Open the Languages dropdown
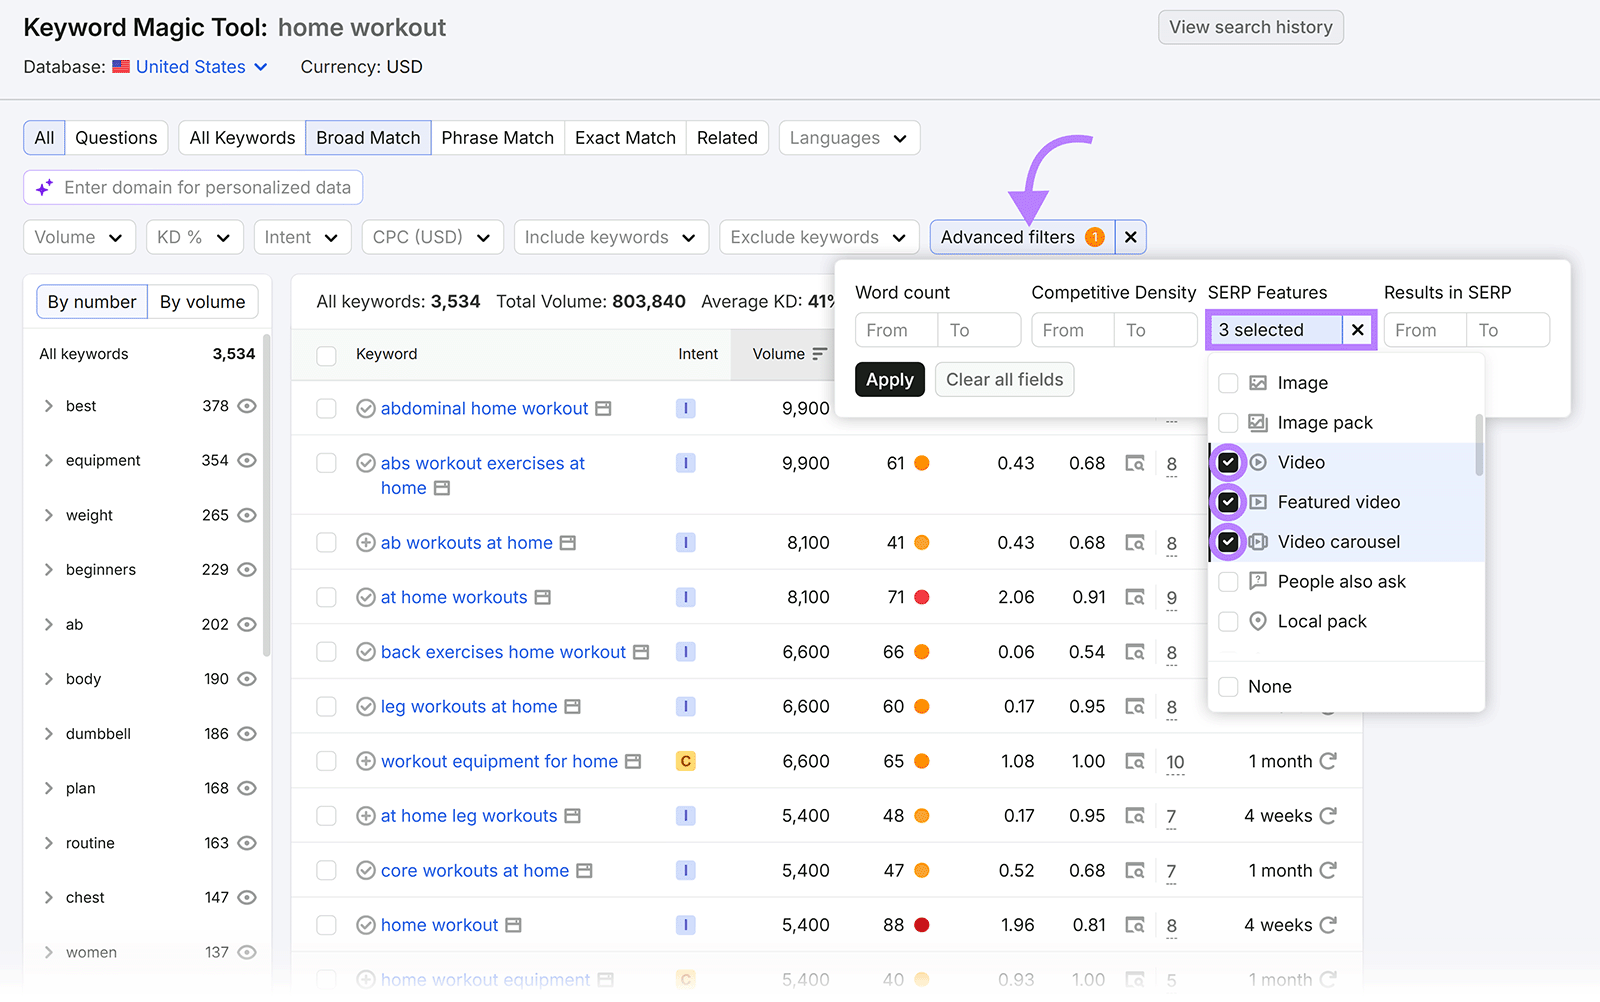Viewport: 1600px width, 1002px height. [x=849, y=138]
